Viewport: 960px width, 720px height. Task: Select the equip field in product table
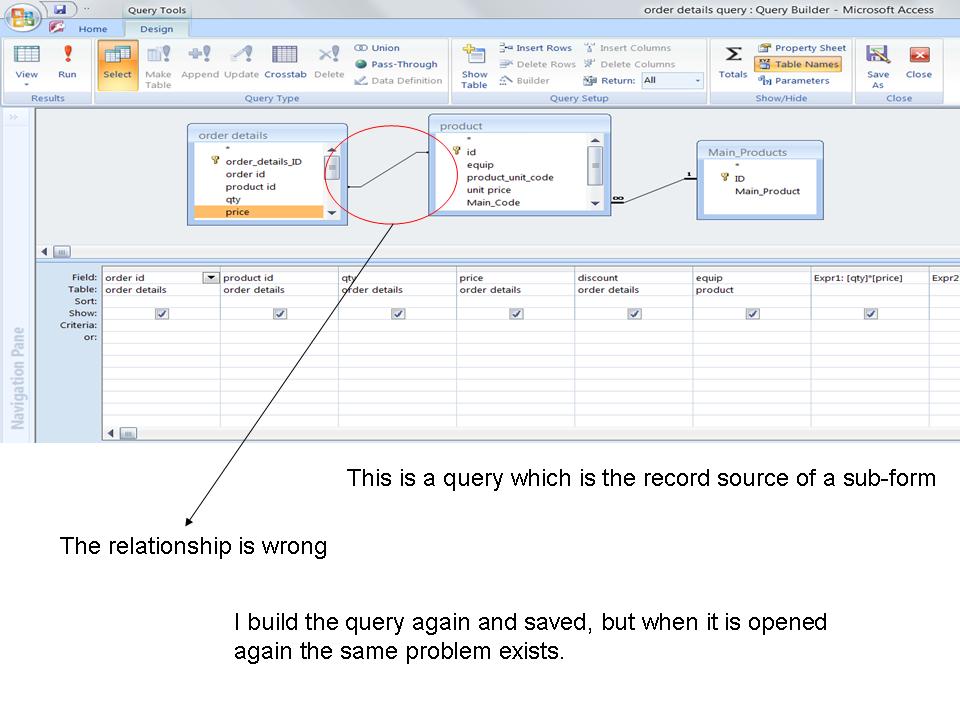[480, 165]
